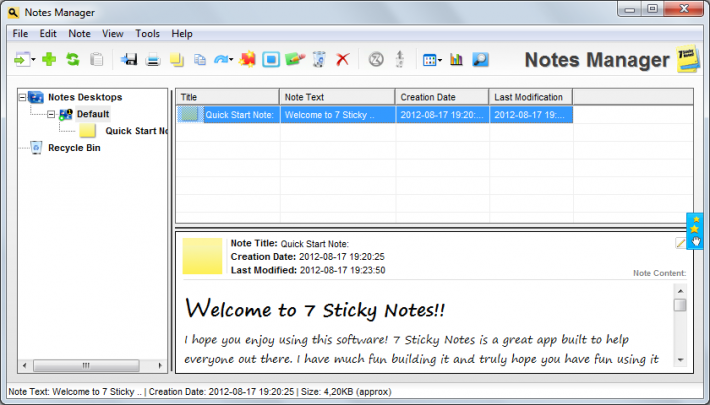Open the dropdown arrow beside the import icon
Image resolution: width=710 pixels, height=405 pixels.
click(34, 60)
